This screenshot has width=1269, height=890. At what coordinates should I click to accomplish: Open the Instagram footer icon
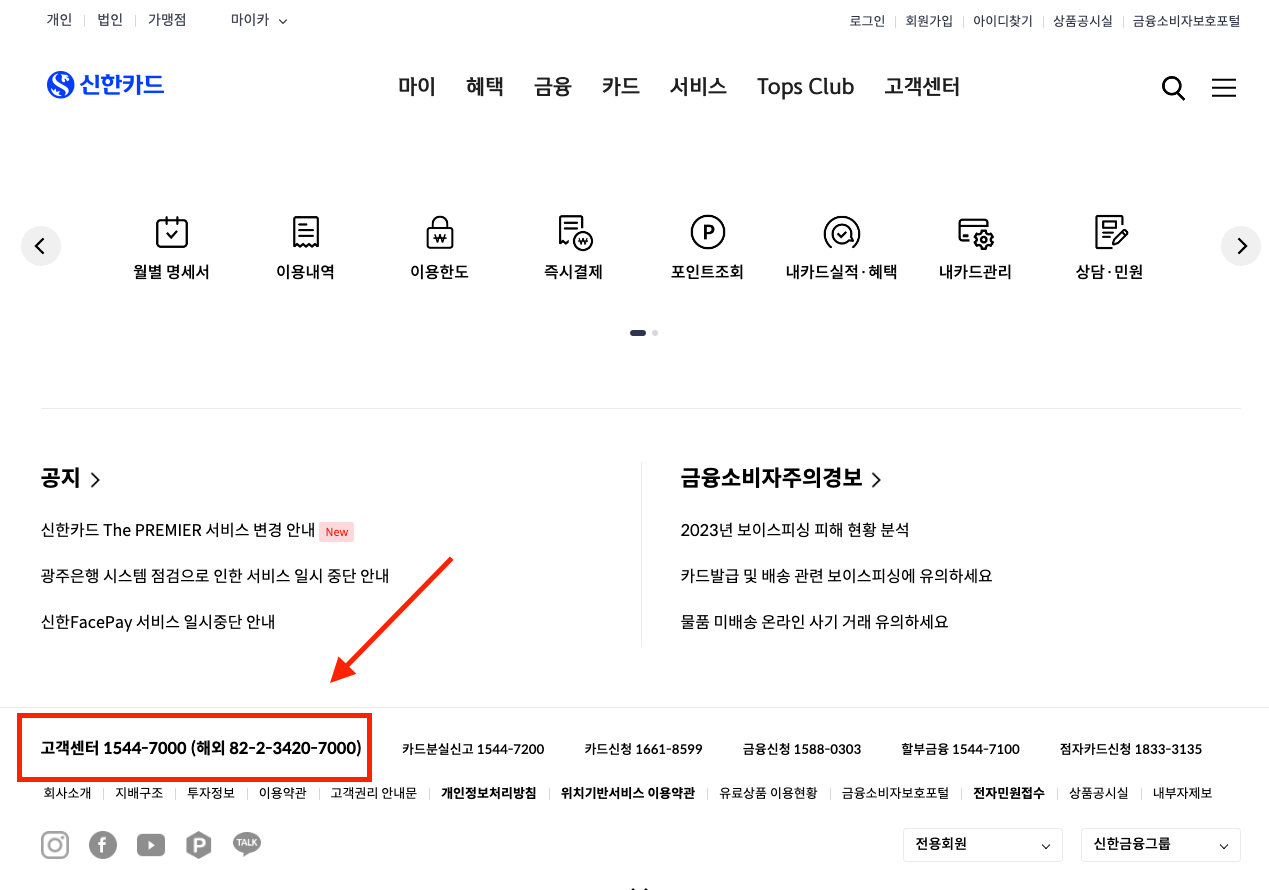click(55, 845)
